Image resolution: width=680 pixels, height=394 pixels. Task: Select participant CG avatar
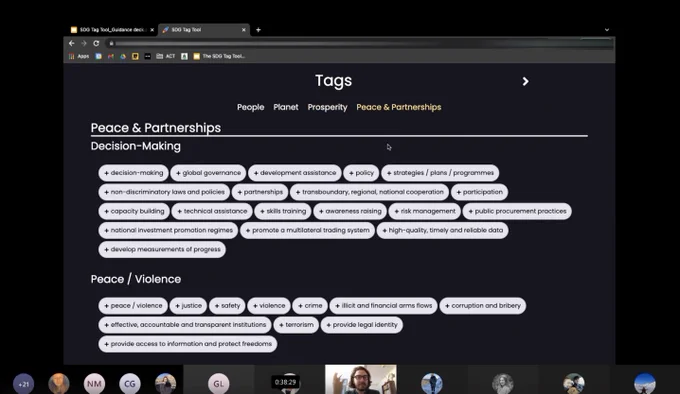tap(130, 384)
